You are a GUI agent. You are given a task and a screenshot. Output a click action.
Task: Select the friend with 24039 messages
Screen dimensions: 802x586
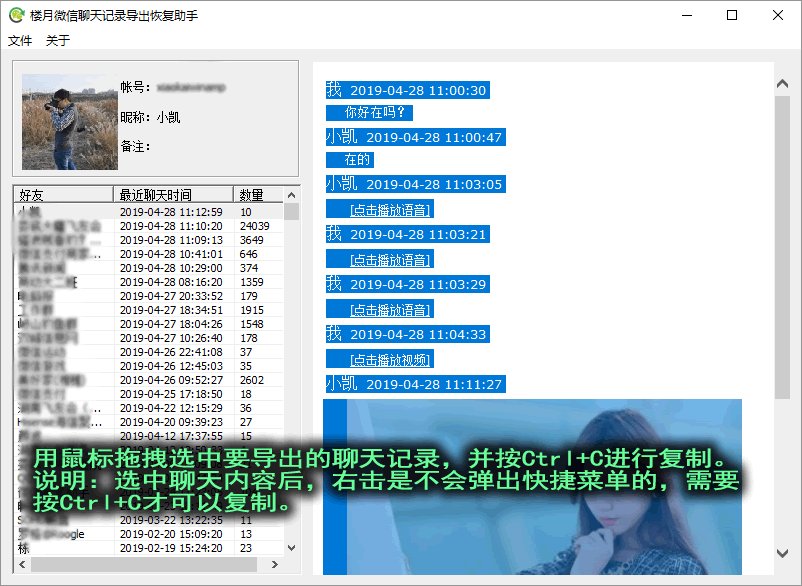(150, 226)
